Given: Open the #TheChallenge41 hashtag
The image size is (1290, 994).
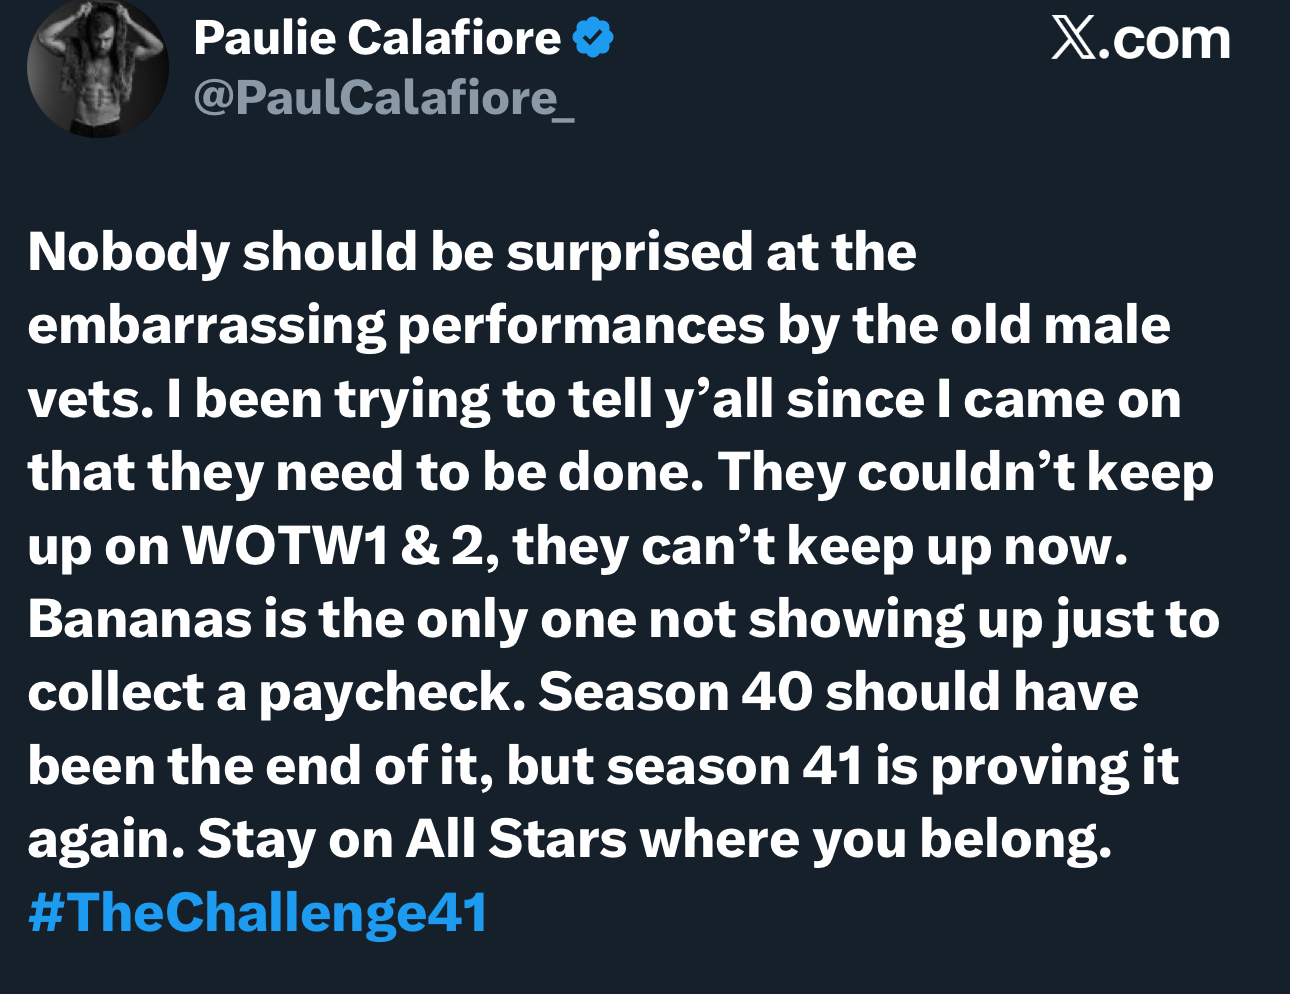Looking at the screenshot, I should 258,913.
